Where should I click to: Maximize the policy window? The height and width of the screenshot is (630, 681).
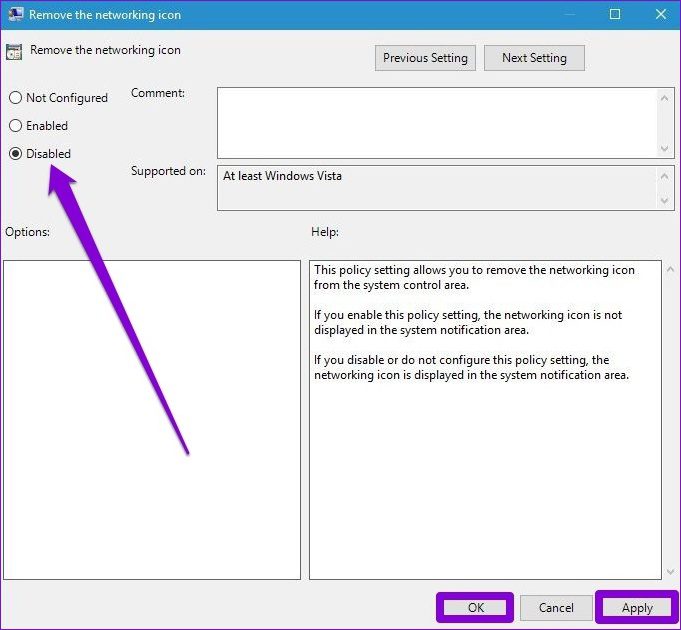615,14
